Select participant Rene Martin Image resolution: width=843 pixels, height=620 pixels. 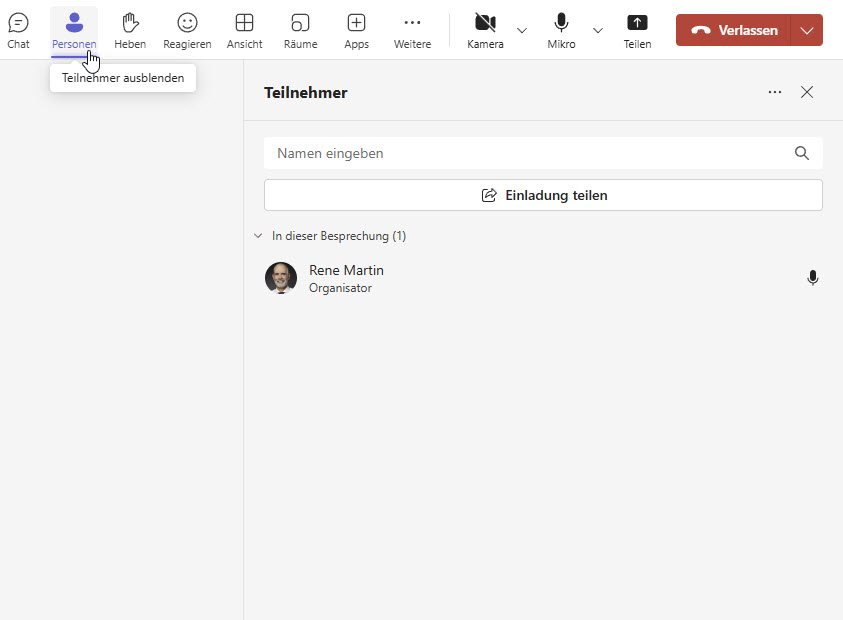click(x=543, y=279)
